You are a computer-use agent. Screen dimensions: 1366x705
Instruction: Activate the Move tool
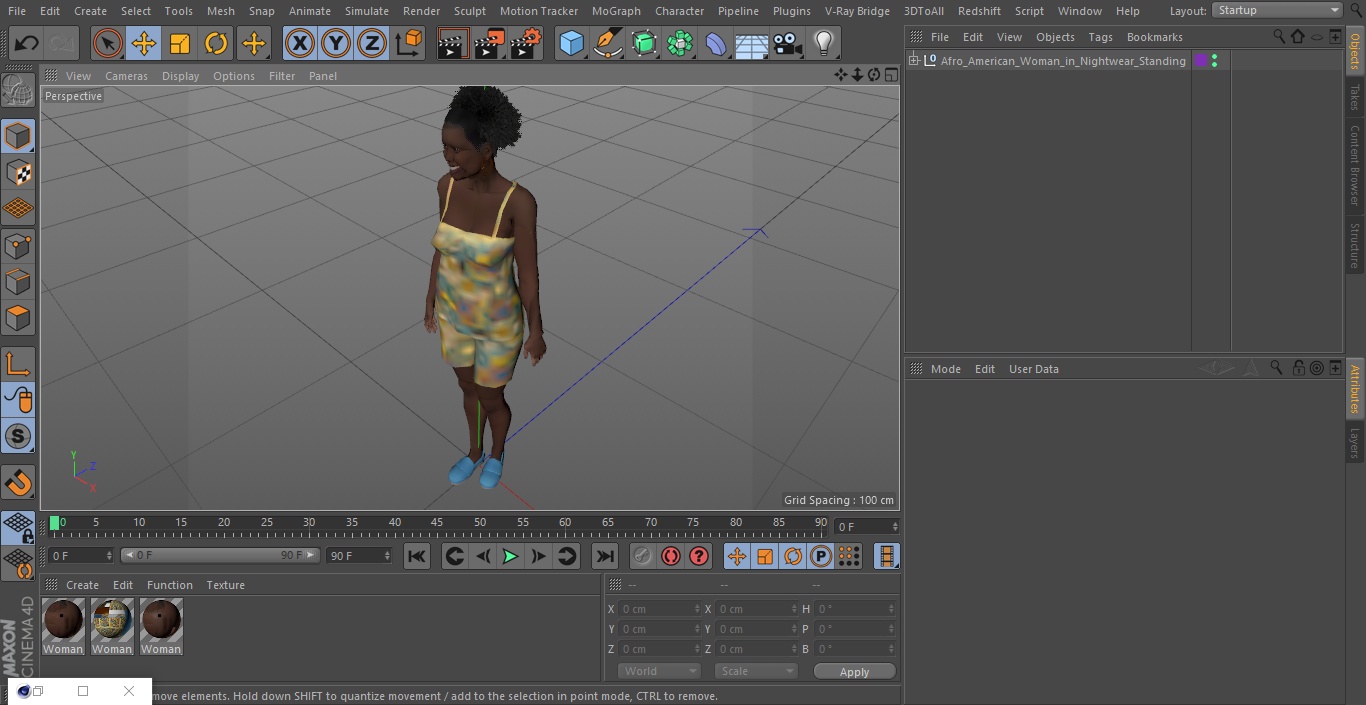(144, 43)
